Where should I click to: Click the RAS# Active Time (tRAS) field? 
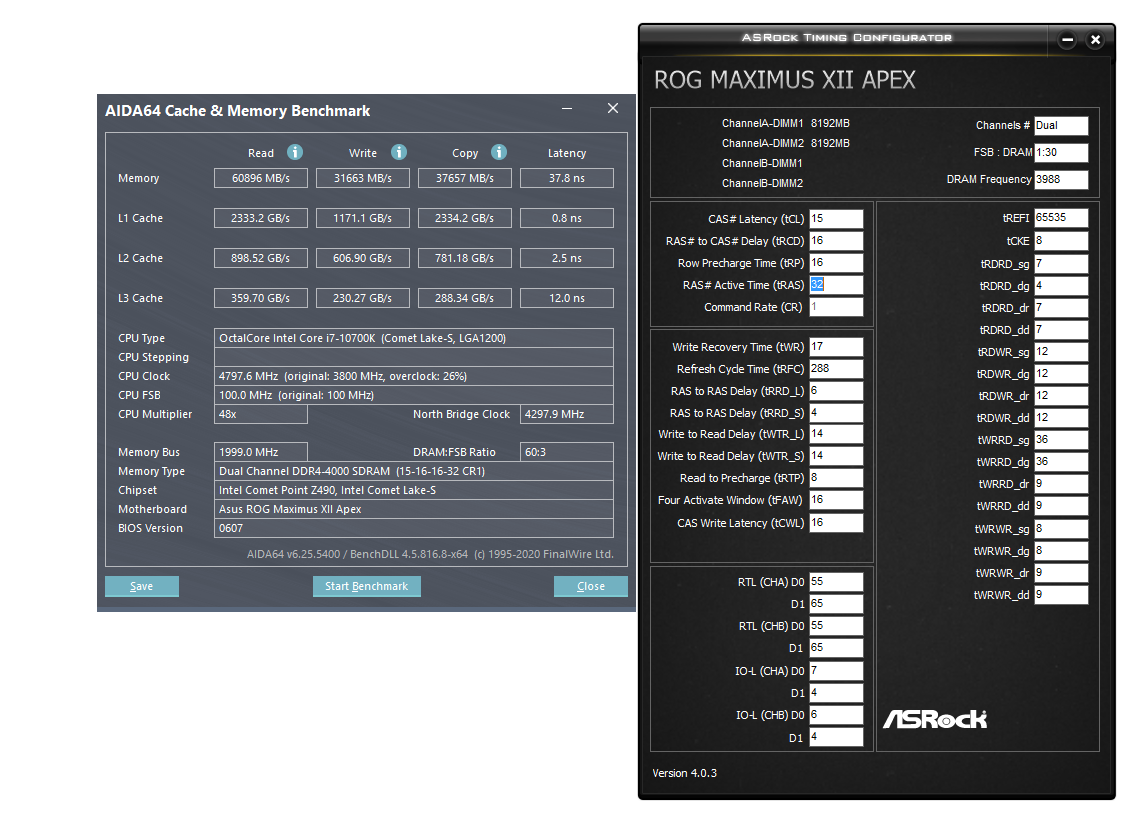coord(836,285)
